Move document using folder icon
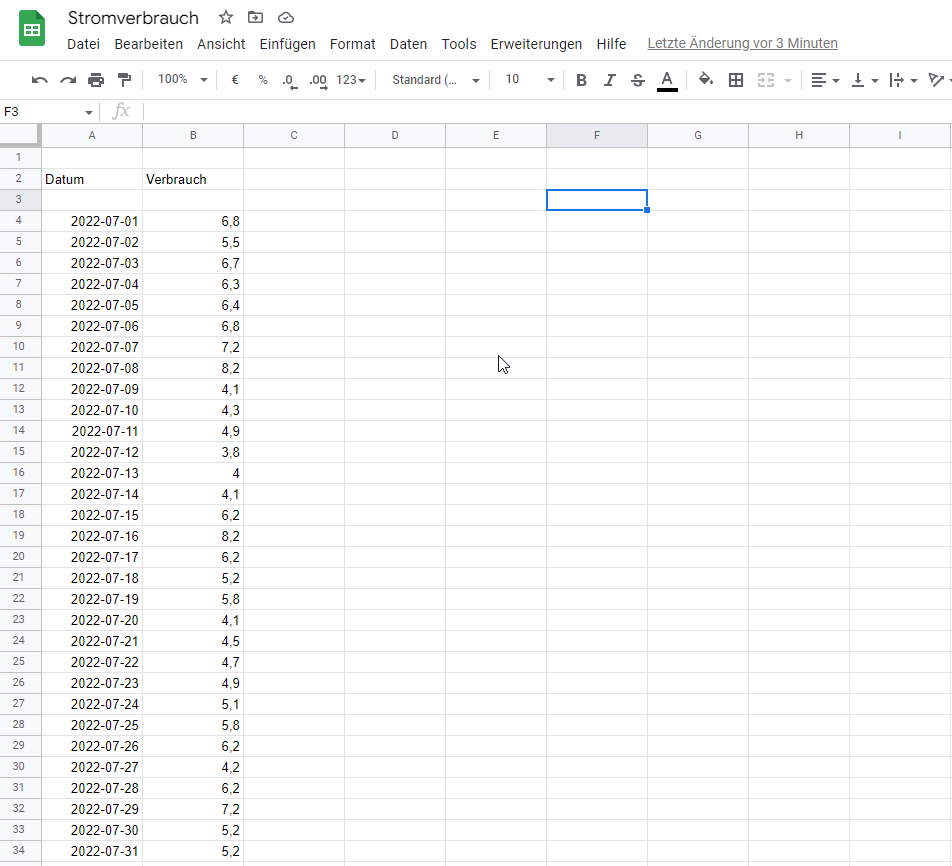This screenshot has width=952, height=866. tap(256, 17)
